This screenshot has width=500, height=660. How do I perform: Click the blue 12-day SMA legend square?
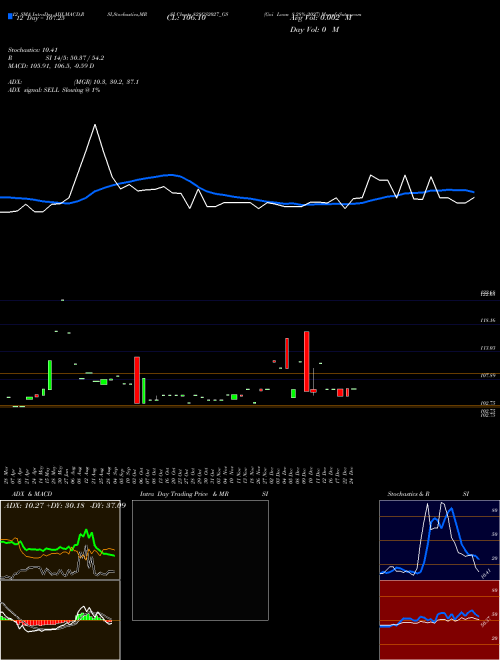[x=10, y=17]
